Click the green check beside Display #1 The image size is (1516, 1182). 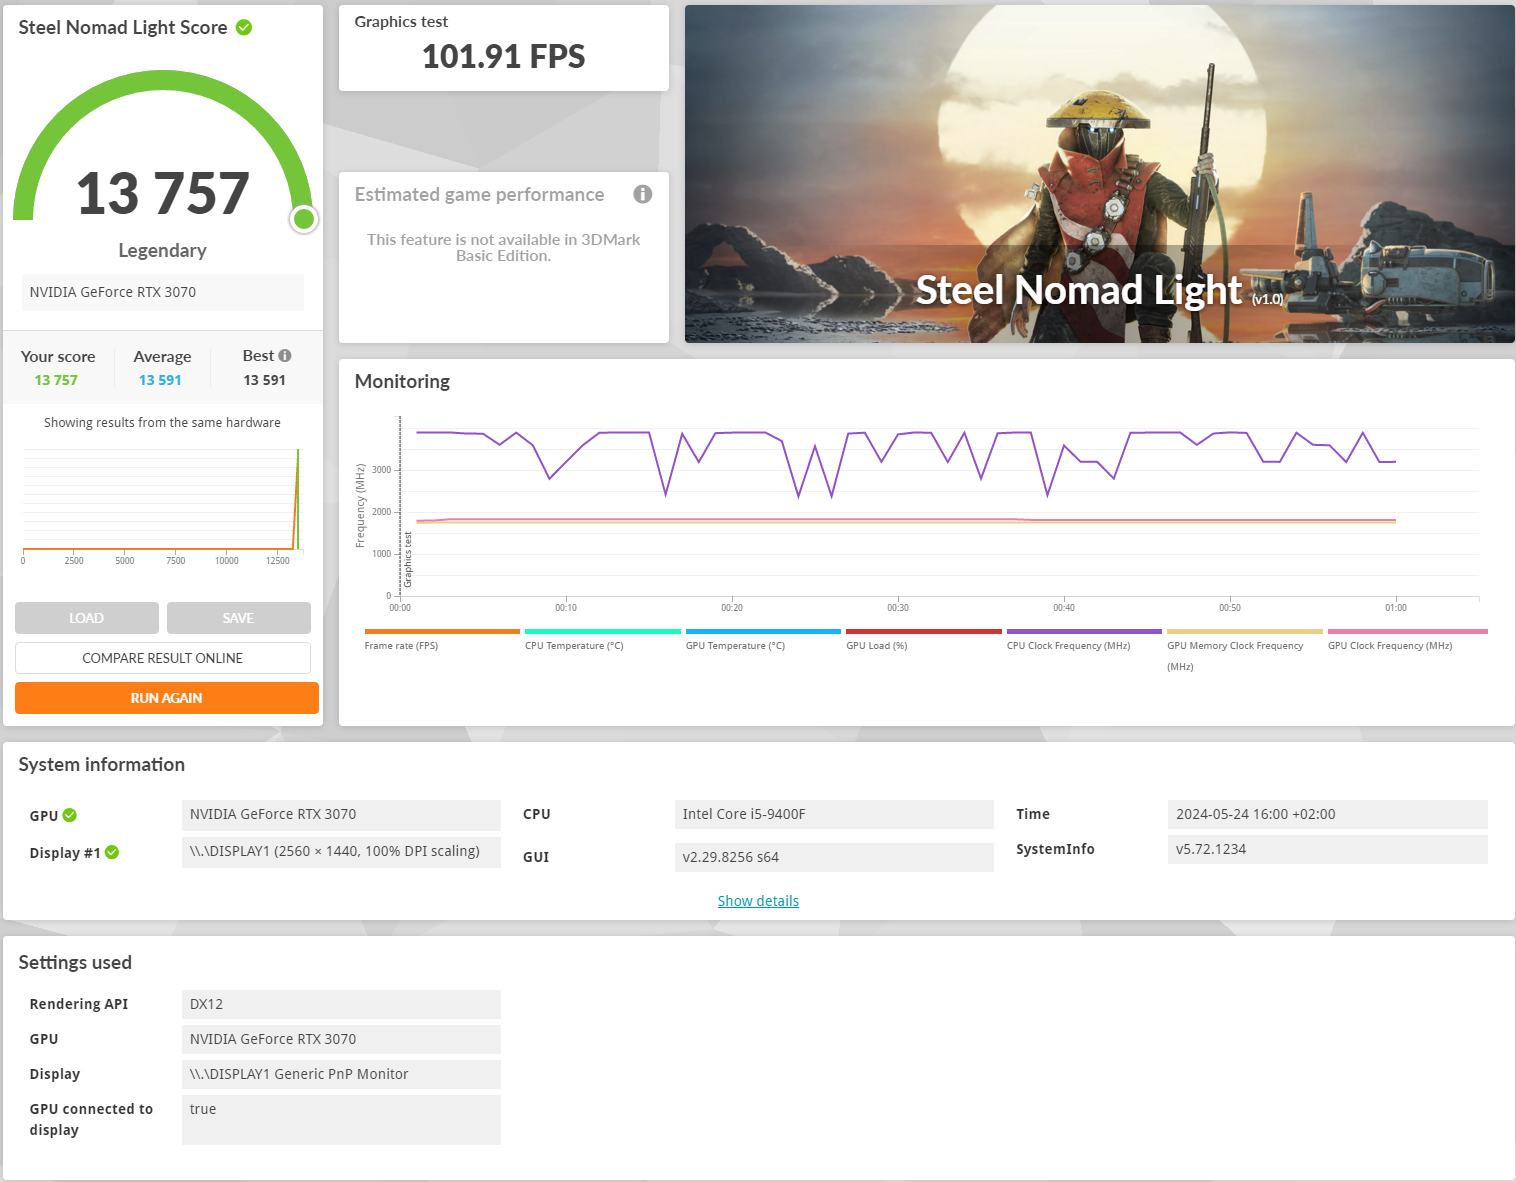112,852
